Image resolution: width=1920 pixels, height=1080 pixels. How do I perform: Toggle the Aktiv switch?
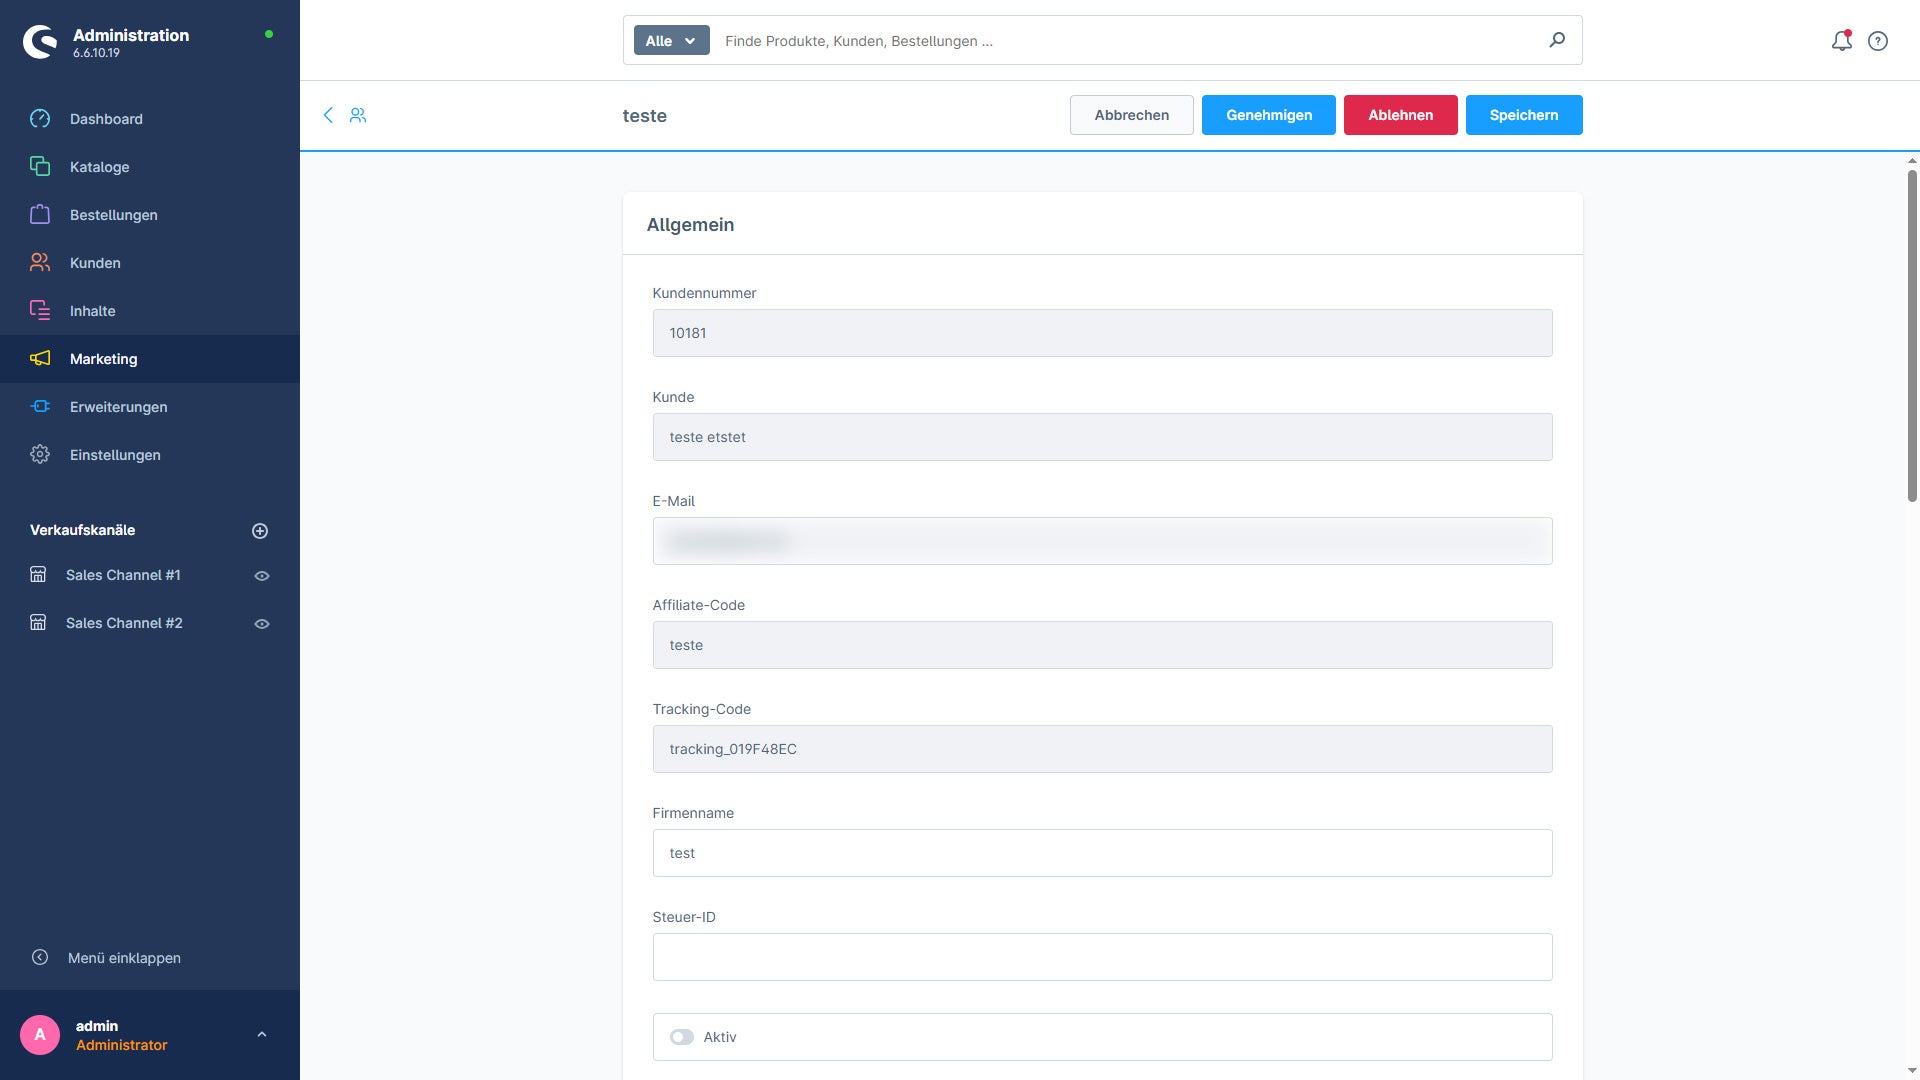[x=682, y=1037]
